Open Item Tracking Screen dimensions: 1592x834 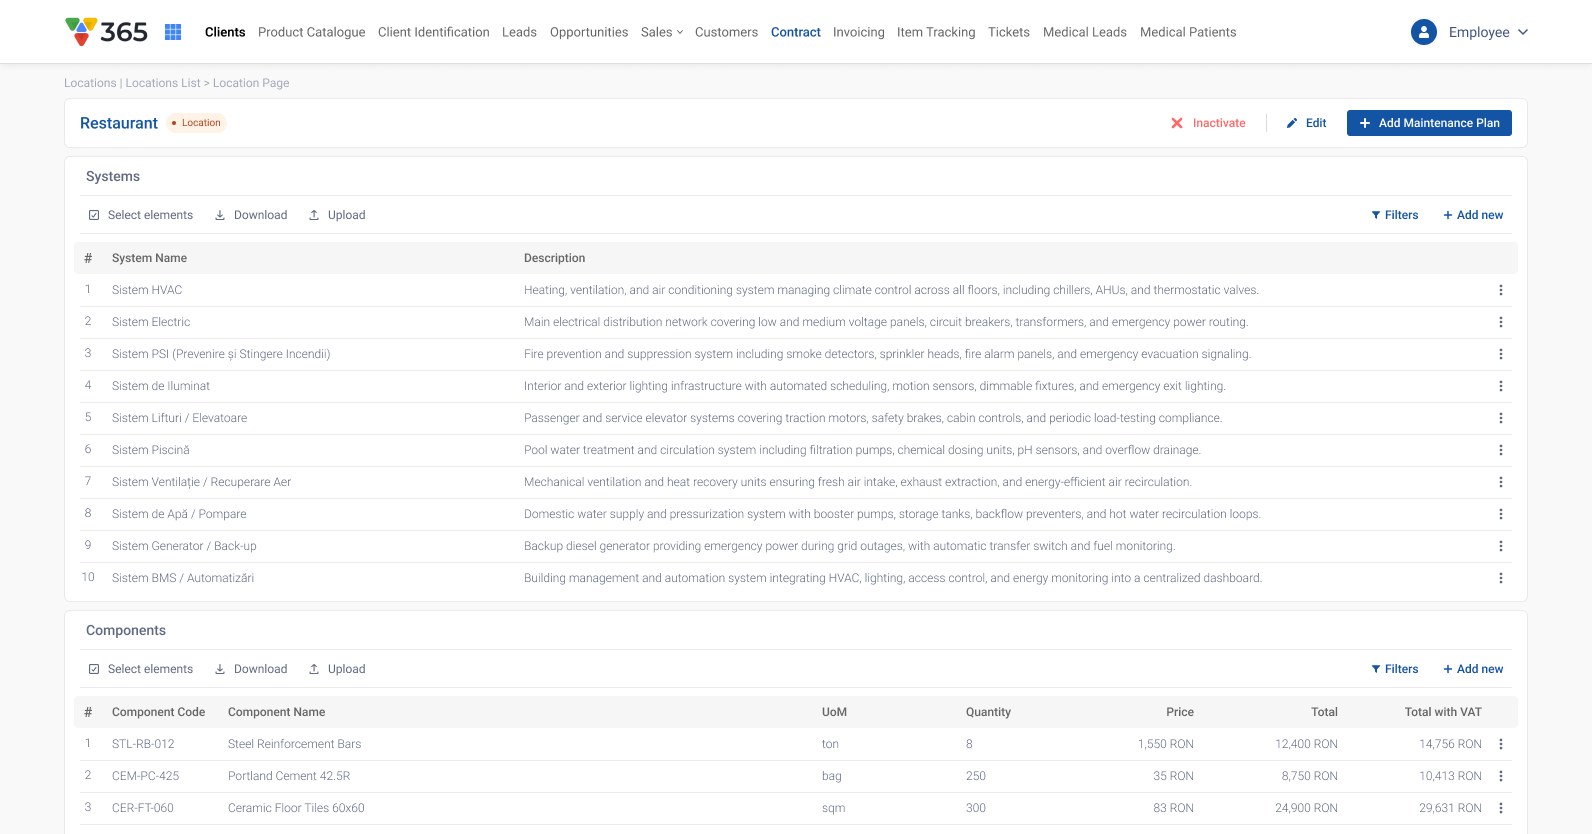tap(936, 32)
